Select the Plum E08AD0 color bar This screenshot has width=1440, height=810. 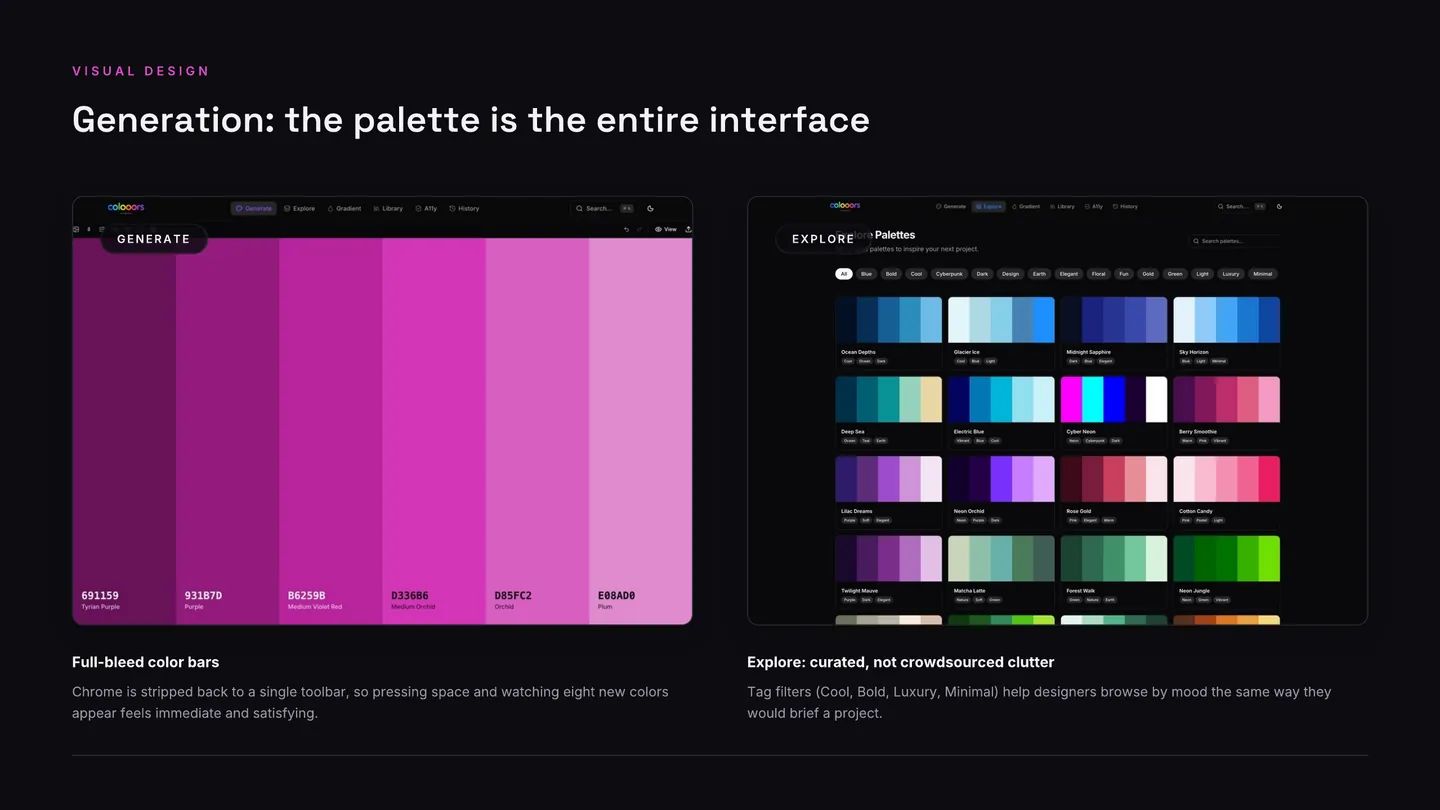click(x=641, y=431)
